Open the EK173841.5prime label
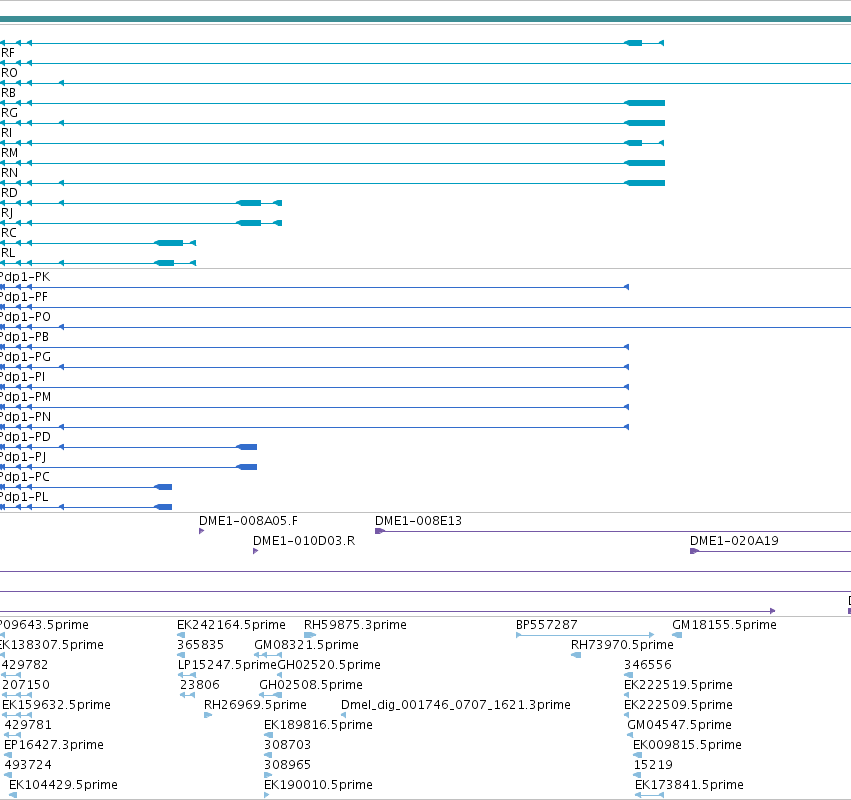Viewport: 851px width, 800px height. [689, 785]
